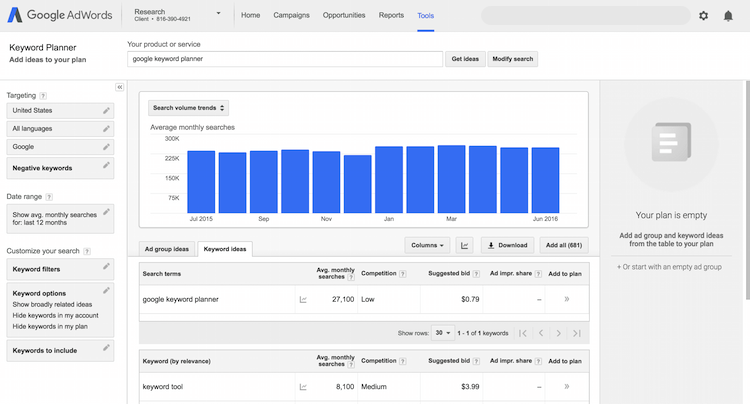Collapse the left sidebar panel
Image resolution: width=750 pixels, height=404 pixels.
click(x=120, y=87)
